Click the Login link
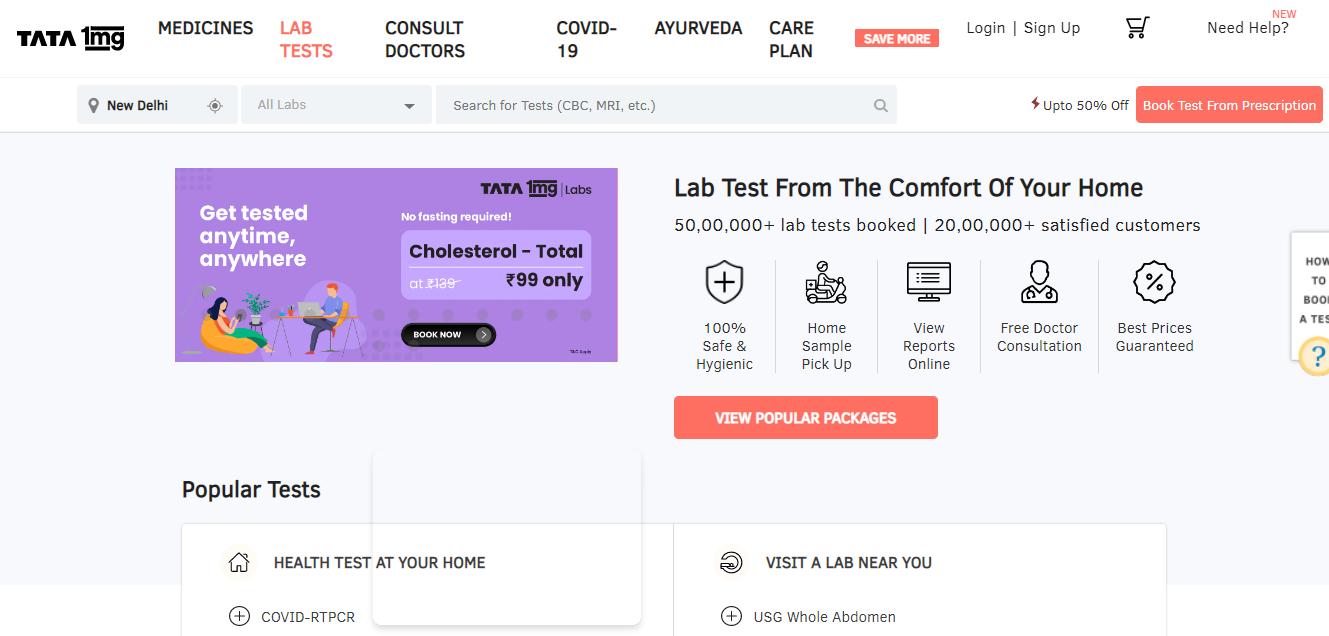The height and width of the screenshot is (636, 1329). [985, 28]
